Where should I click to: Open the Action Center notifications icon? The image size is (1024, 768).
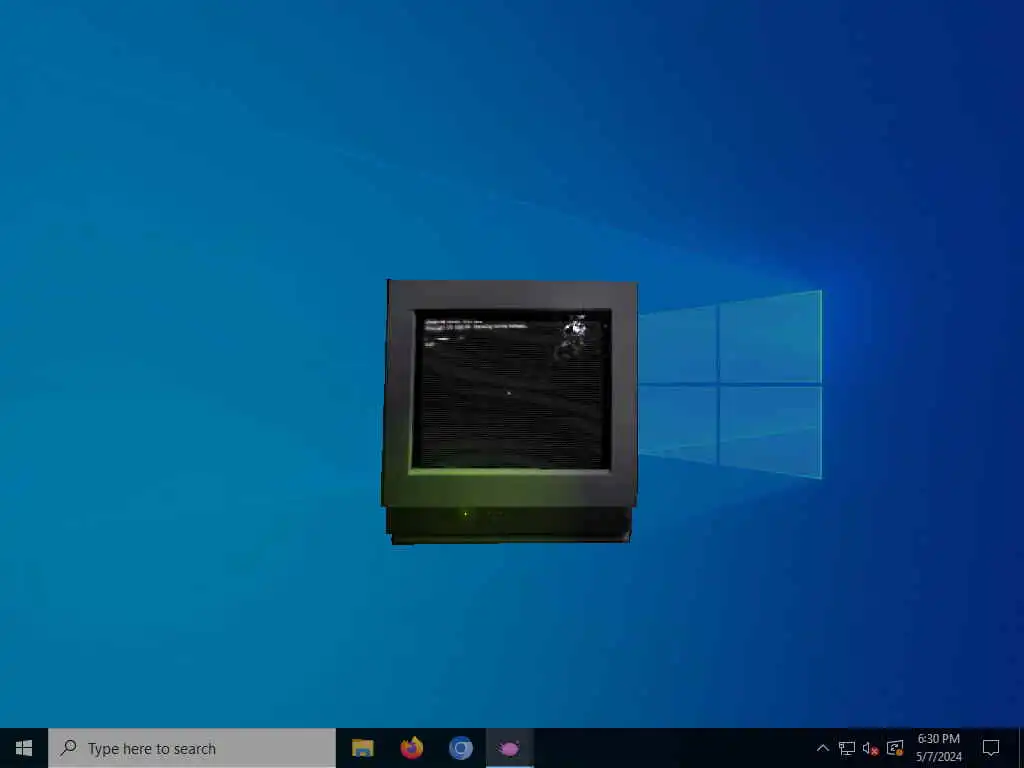[x=991, y=748]
